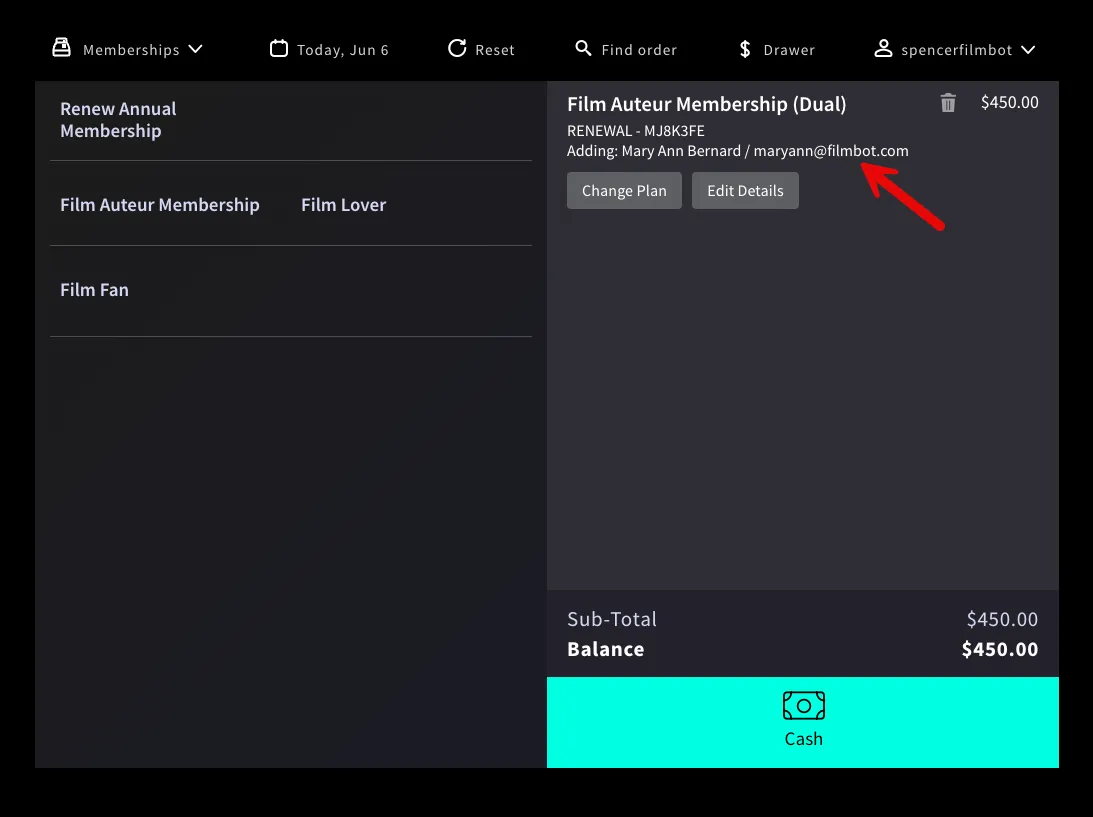Pay with the teal Cash button

803,722
